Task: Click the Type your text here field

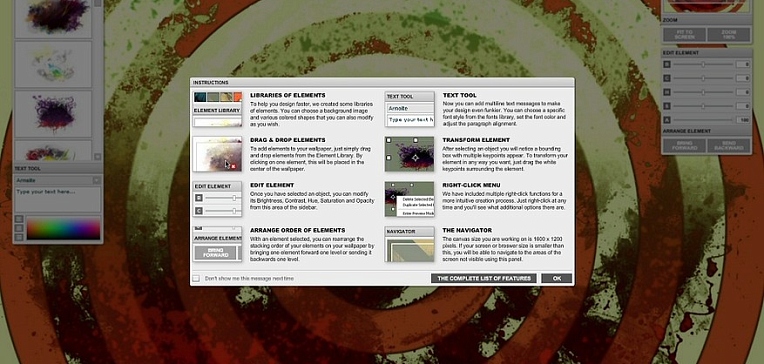Action: coord(57,199)
